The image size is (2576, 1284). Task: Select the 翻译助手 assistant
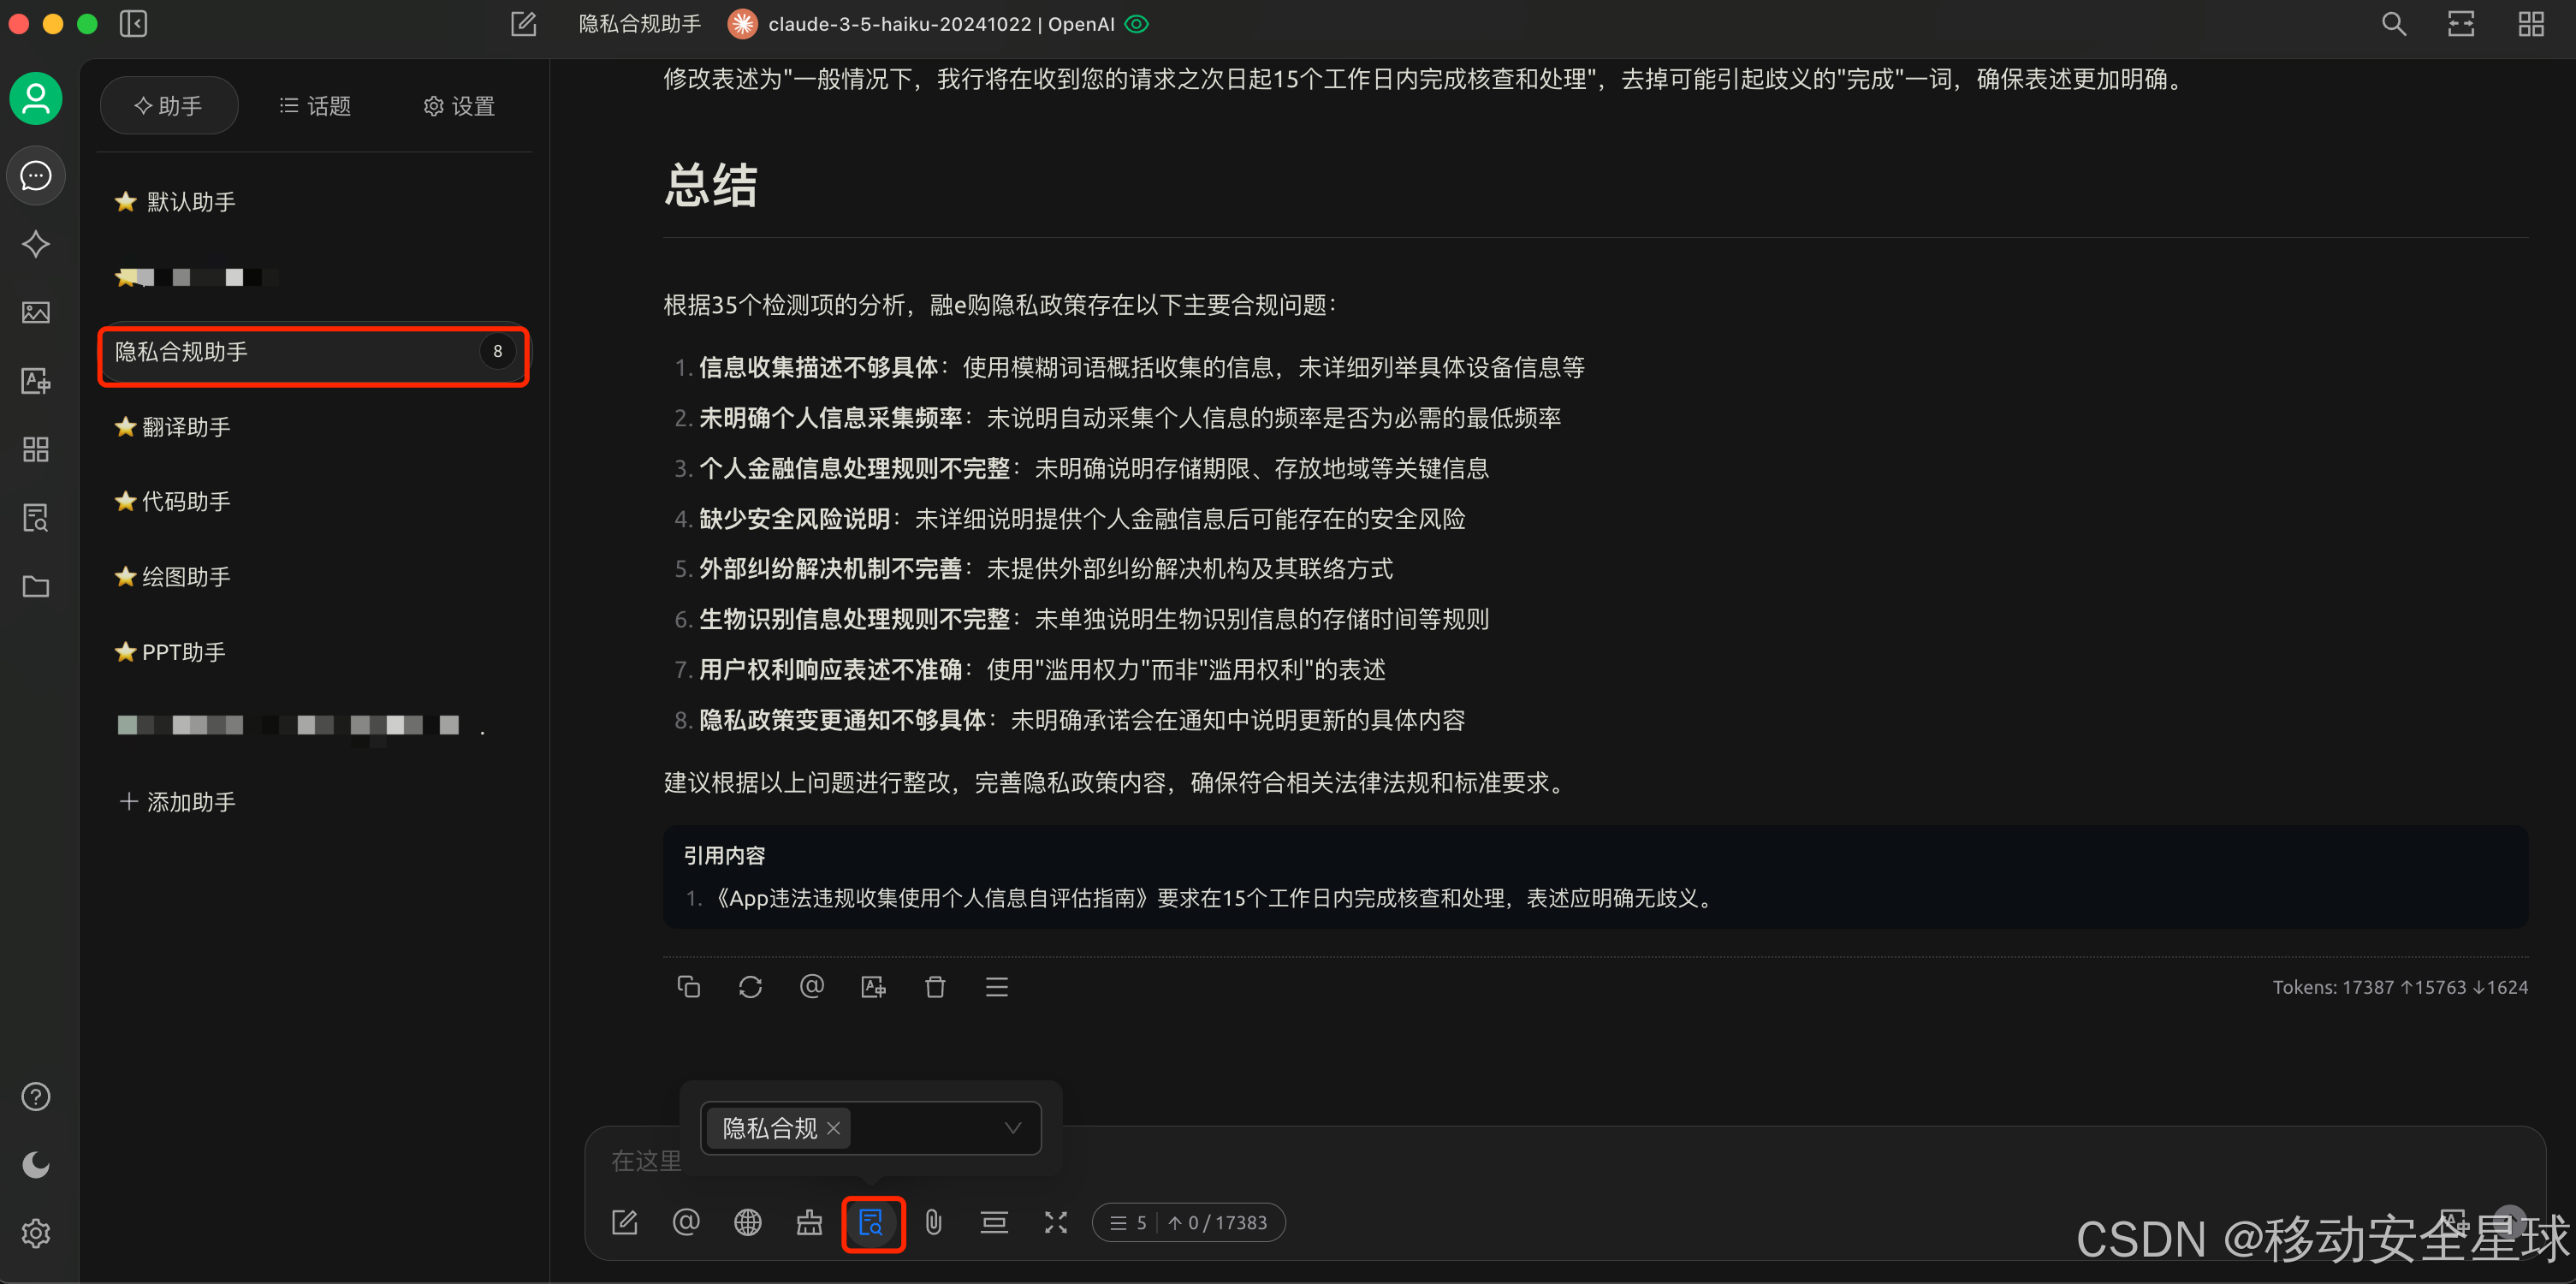(186, 427)
